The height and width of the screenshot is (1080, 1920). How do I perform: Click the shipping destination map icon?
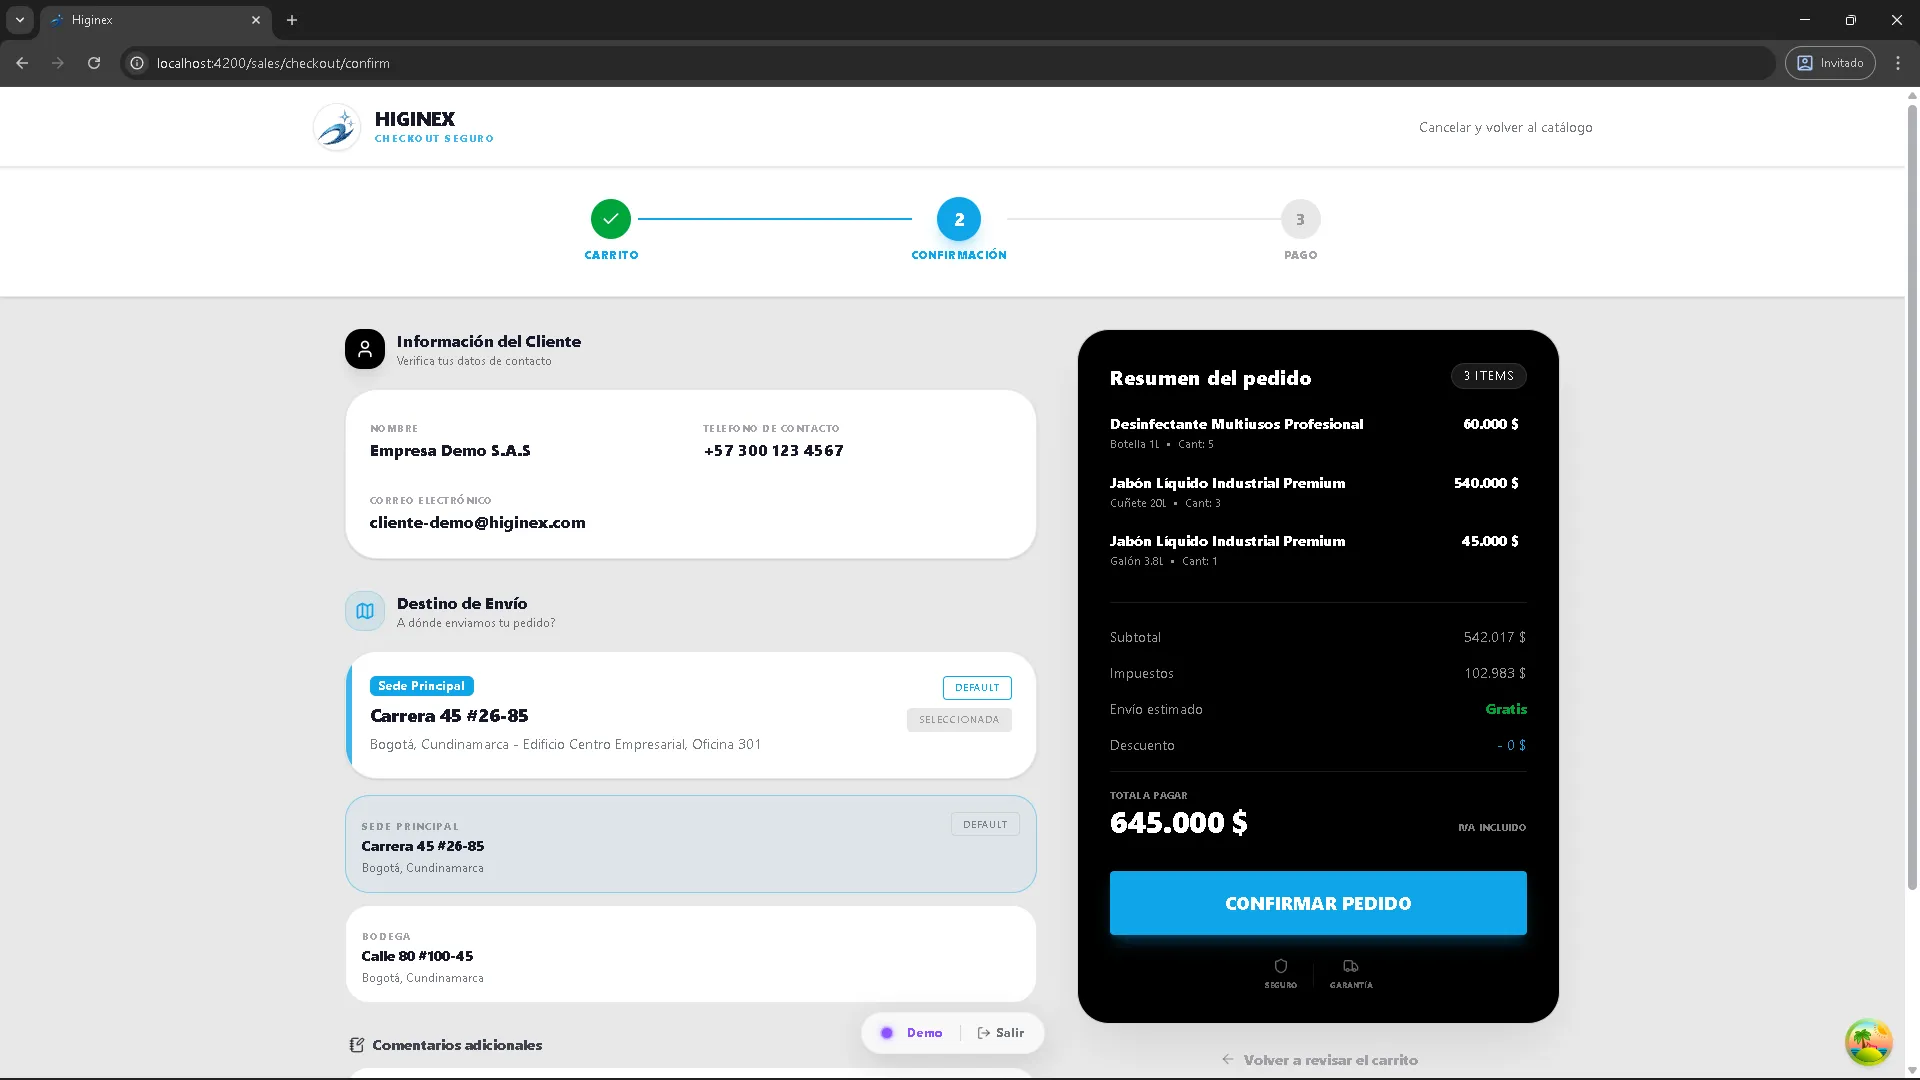point(365,611)
